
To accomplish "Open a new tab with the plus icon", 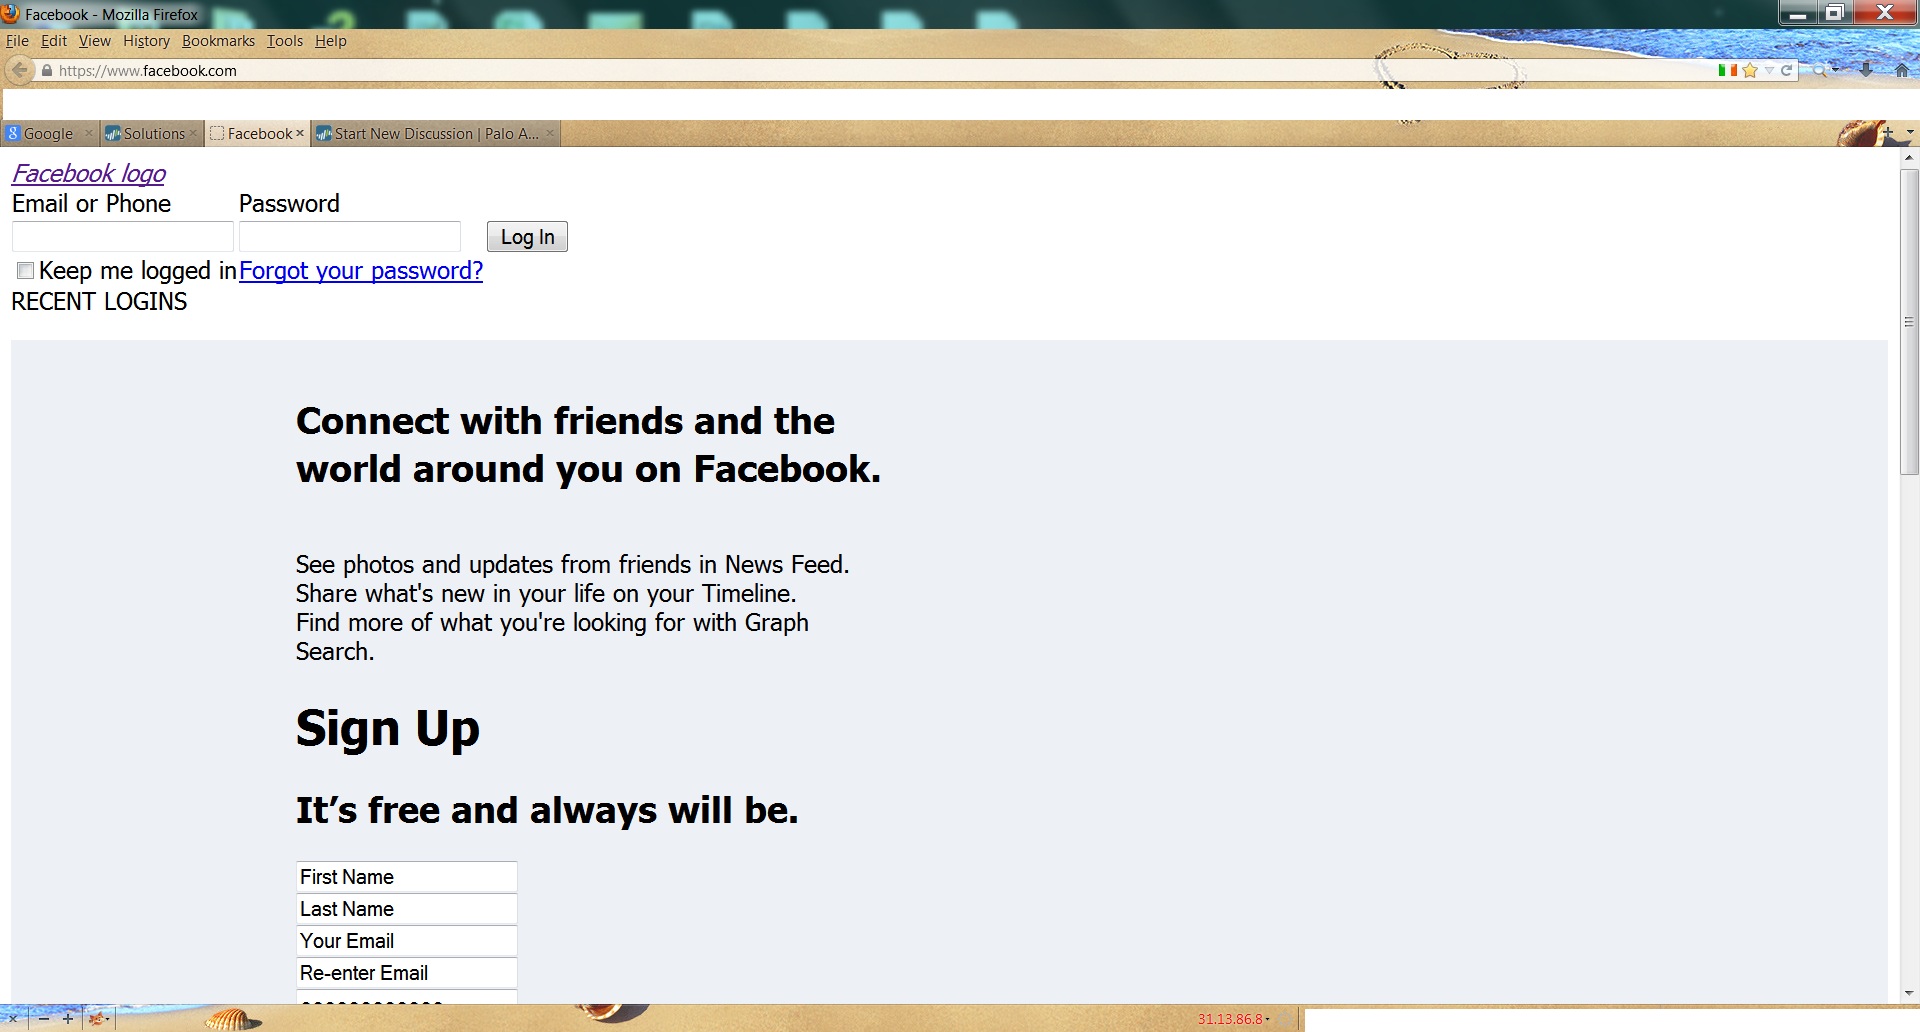I will [1887, 132].
